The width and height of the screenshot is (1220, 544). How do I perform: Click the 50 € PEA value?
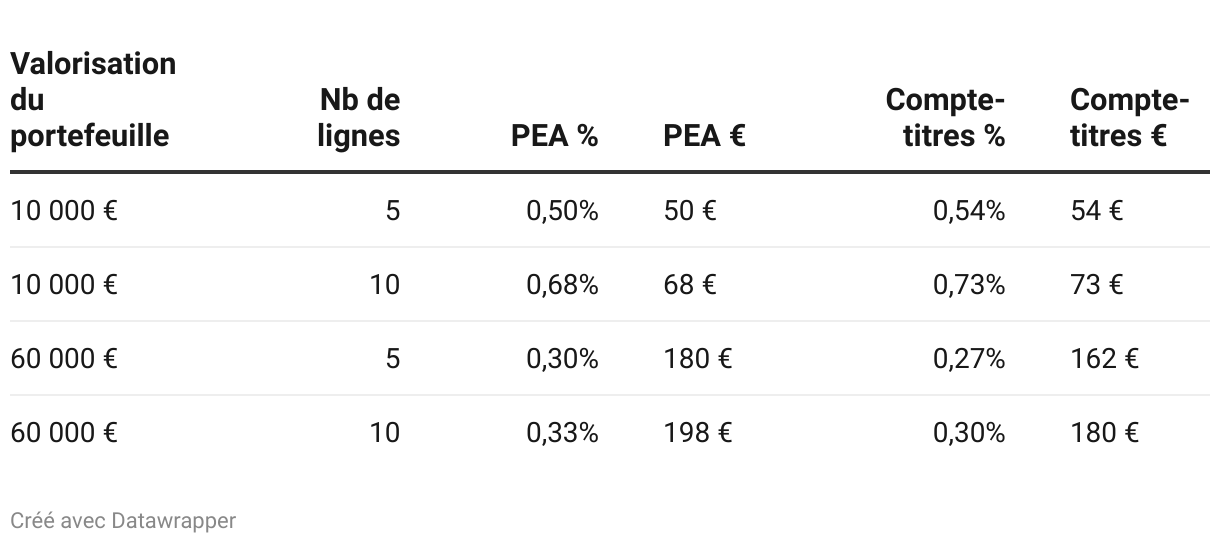tap(690, 211)
